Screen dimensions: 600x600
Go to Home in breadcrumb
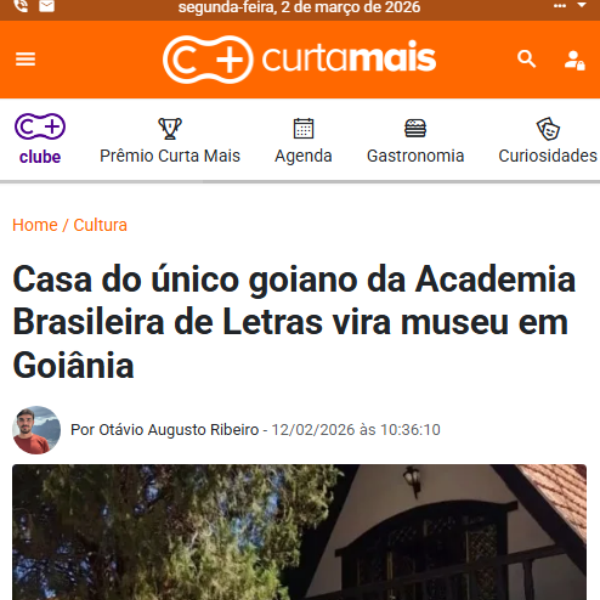(35, 225)
